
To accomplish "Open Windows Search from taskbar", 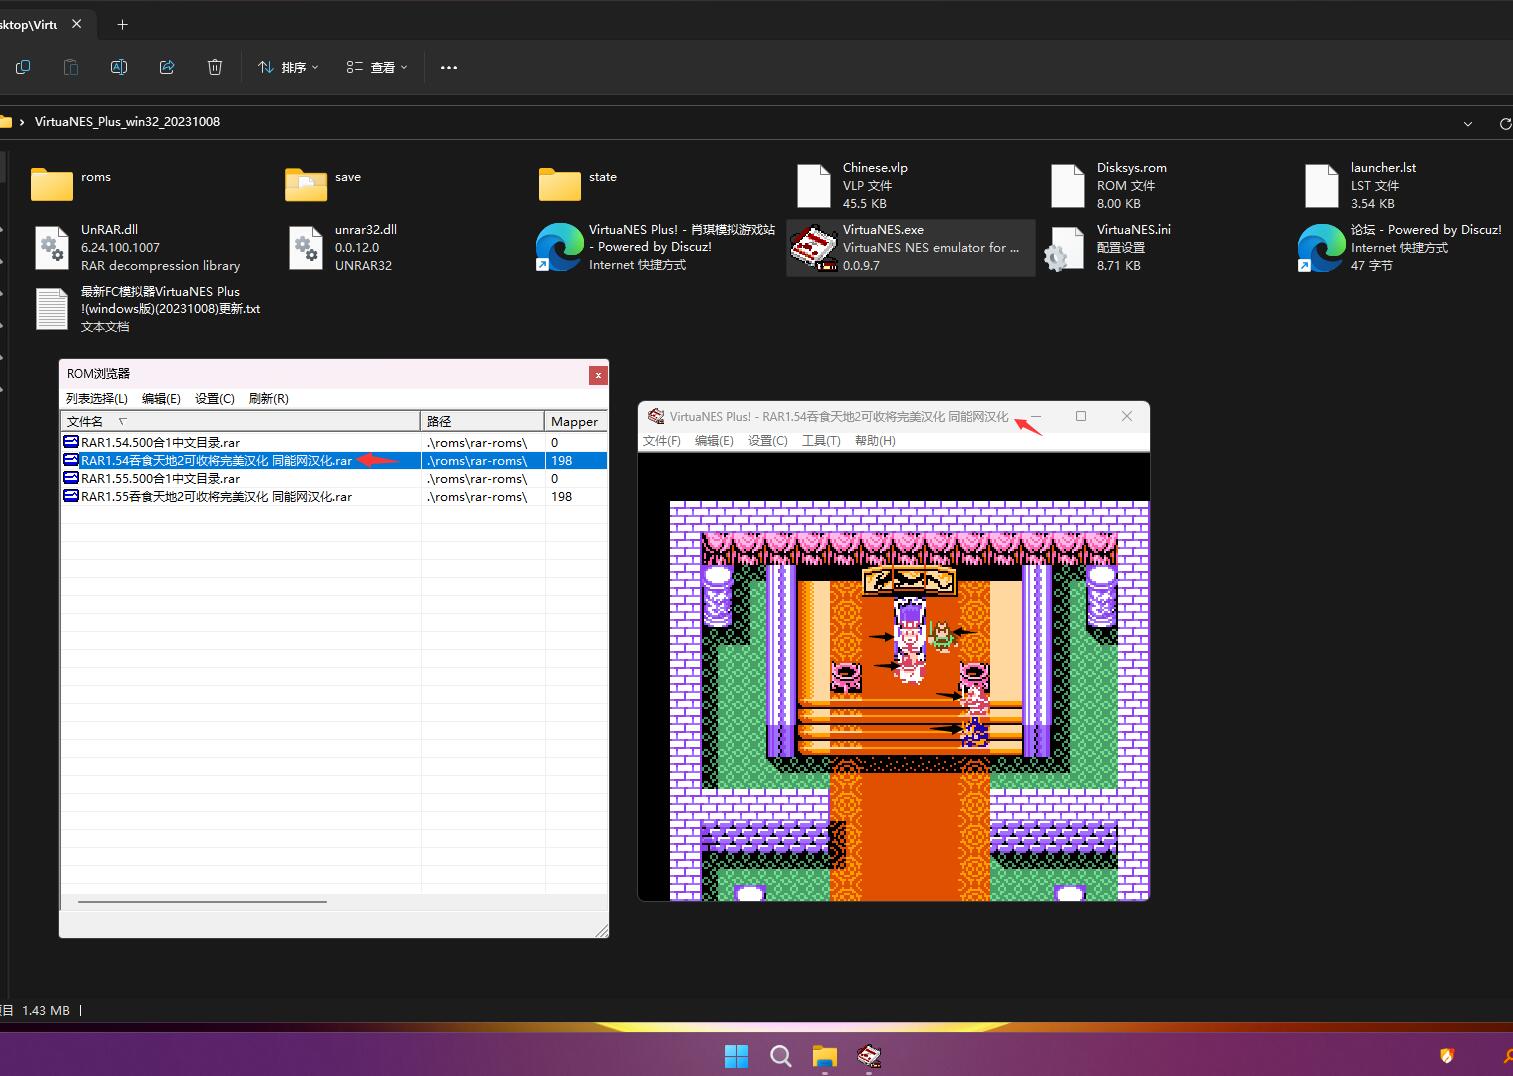I will (781, 1055).
